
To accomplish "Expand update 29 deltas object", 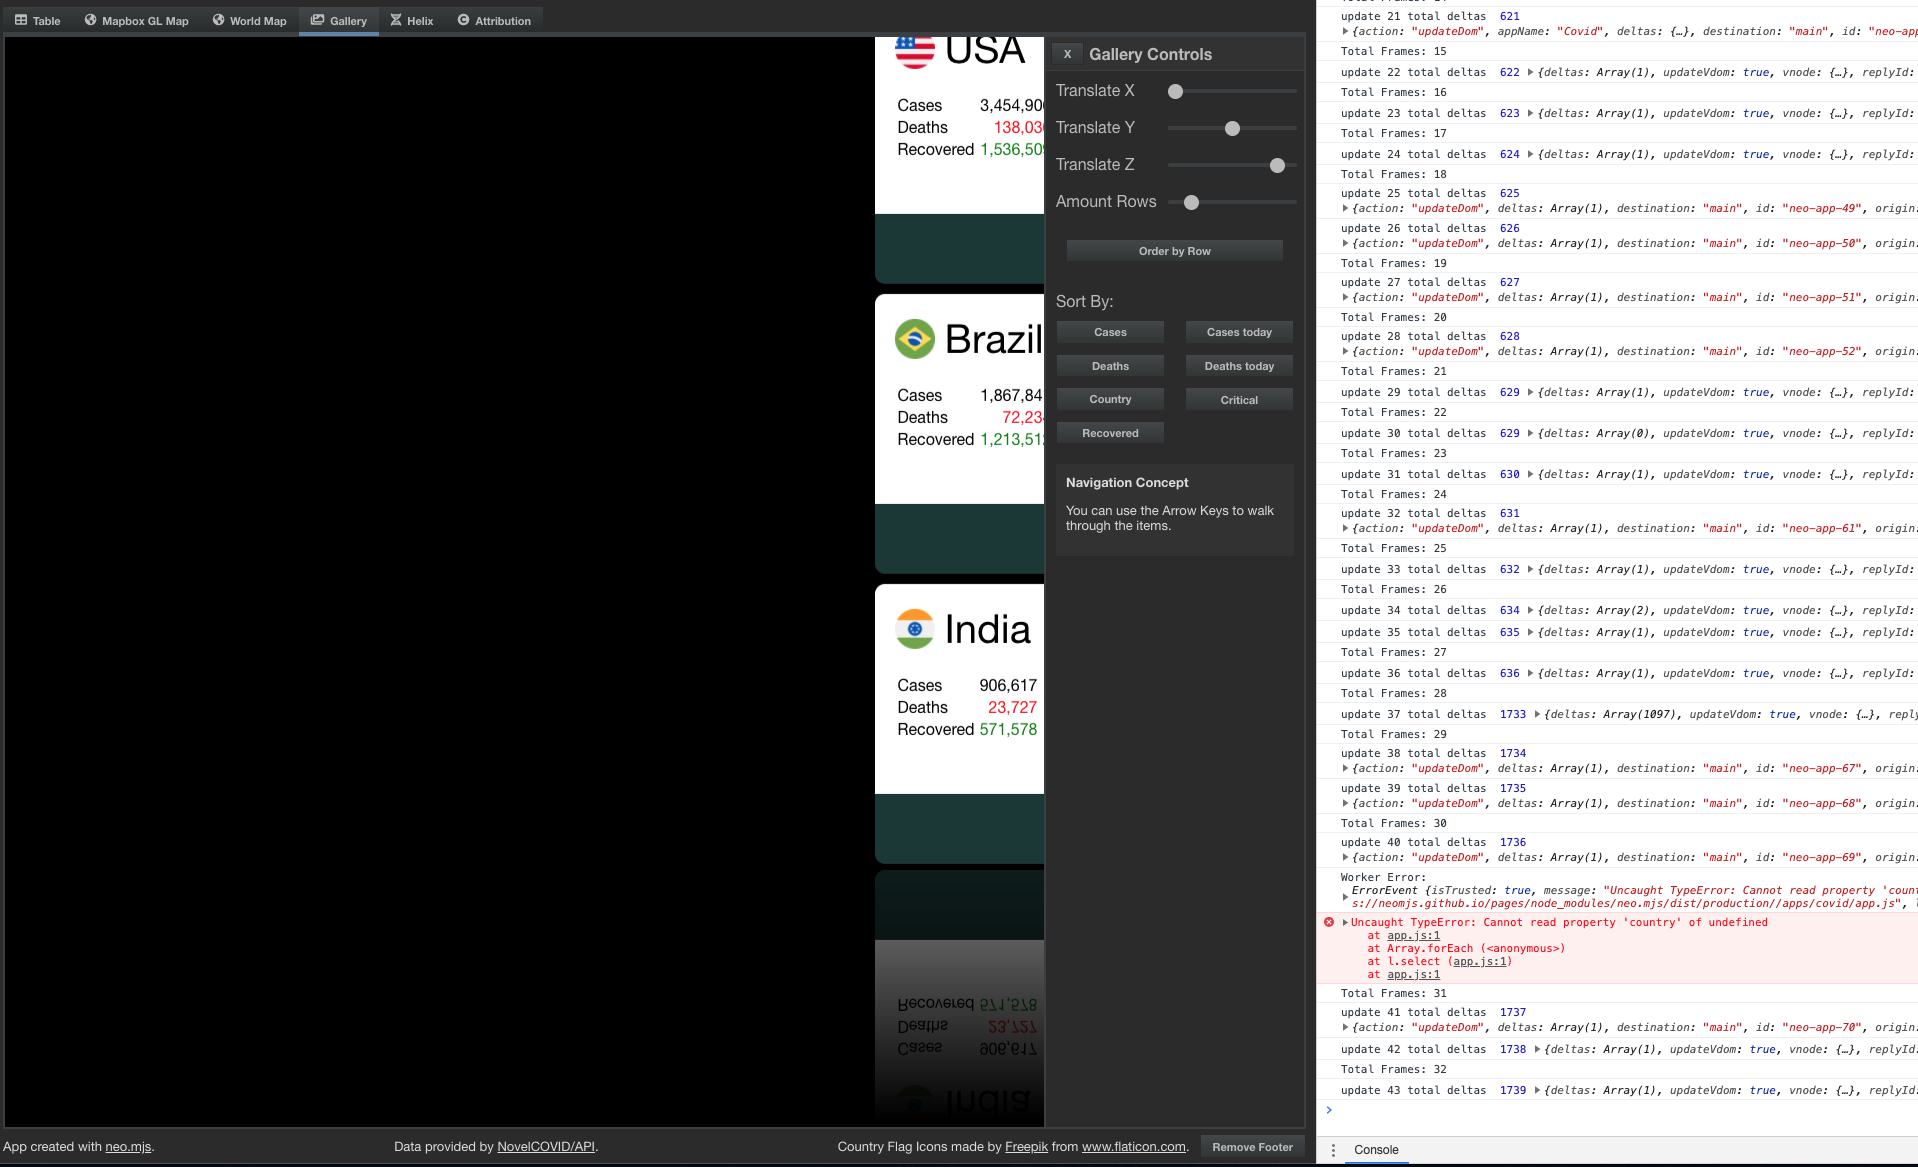I will (1530, 392).
